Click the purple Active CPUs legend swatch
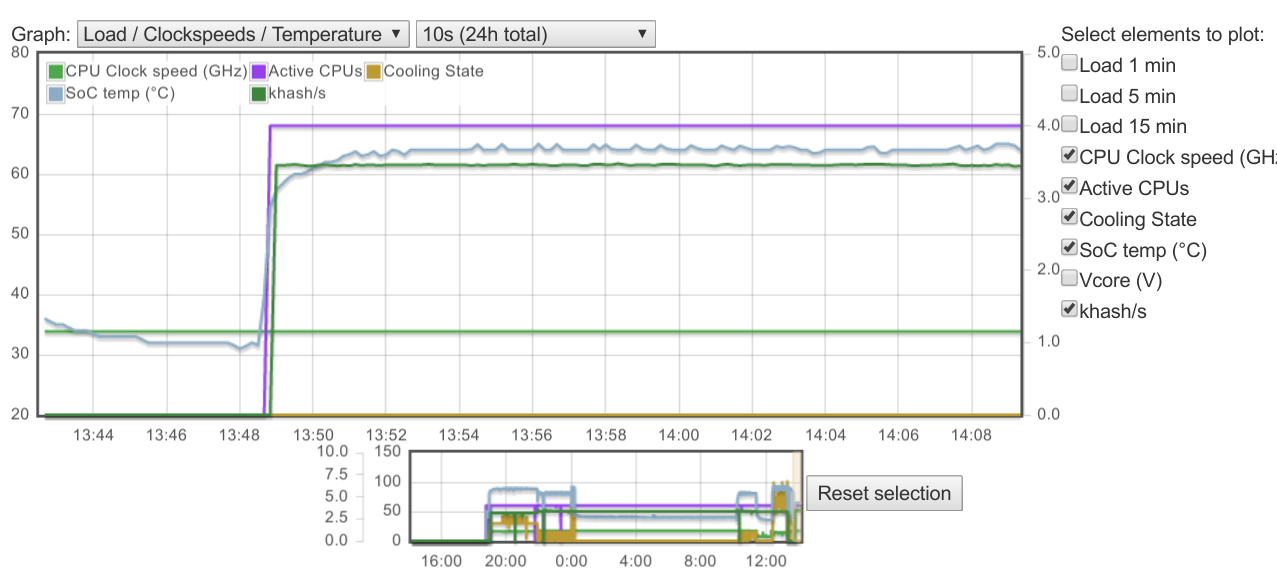Viewport: 1277px width, 583px height. pos(259,72)
